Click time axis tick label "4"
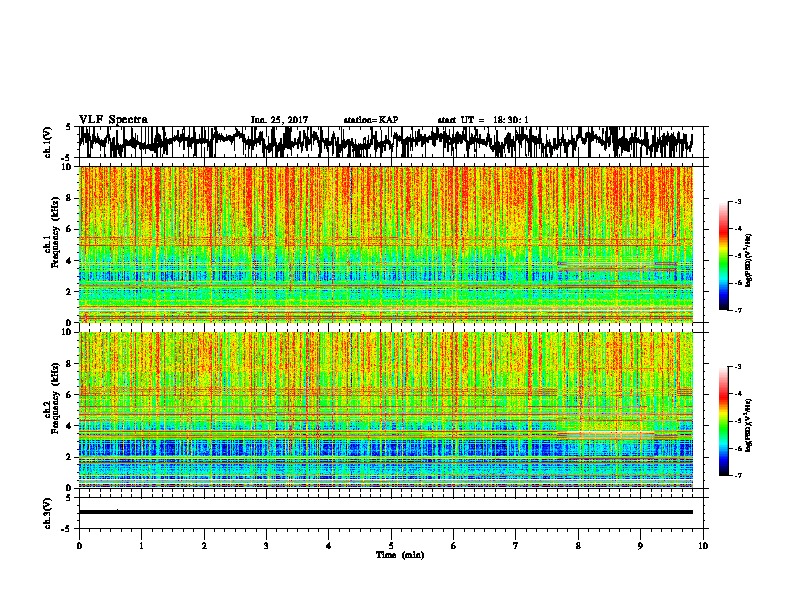The image size is (792, 612). click(x=329, y=546)
